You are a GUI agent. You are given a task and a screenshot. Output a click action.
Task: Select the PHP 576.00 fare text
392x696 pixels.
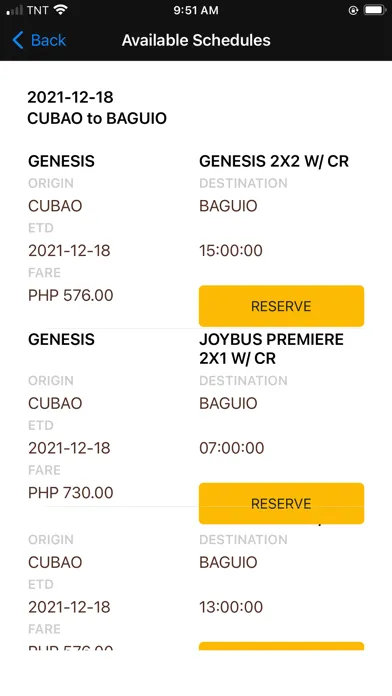tap(71, 295)
